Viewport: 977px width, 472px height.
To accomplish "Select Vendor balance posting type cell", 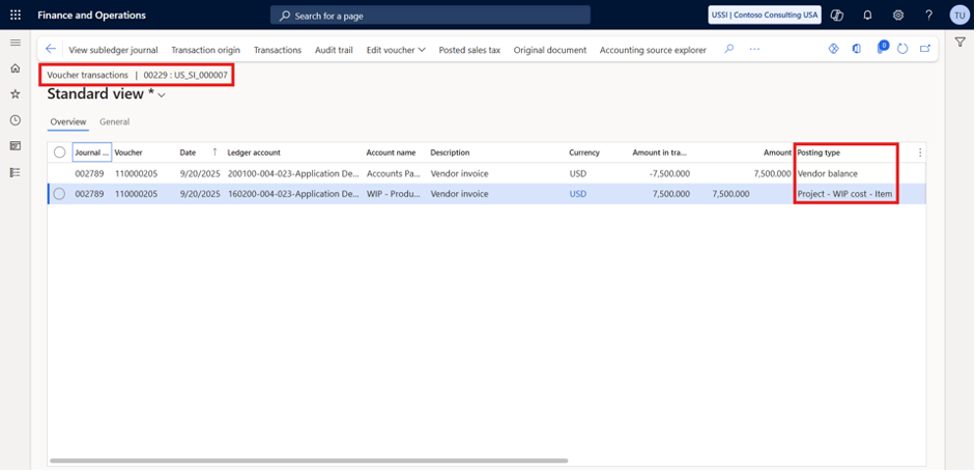I will tap(827, 174).
